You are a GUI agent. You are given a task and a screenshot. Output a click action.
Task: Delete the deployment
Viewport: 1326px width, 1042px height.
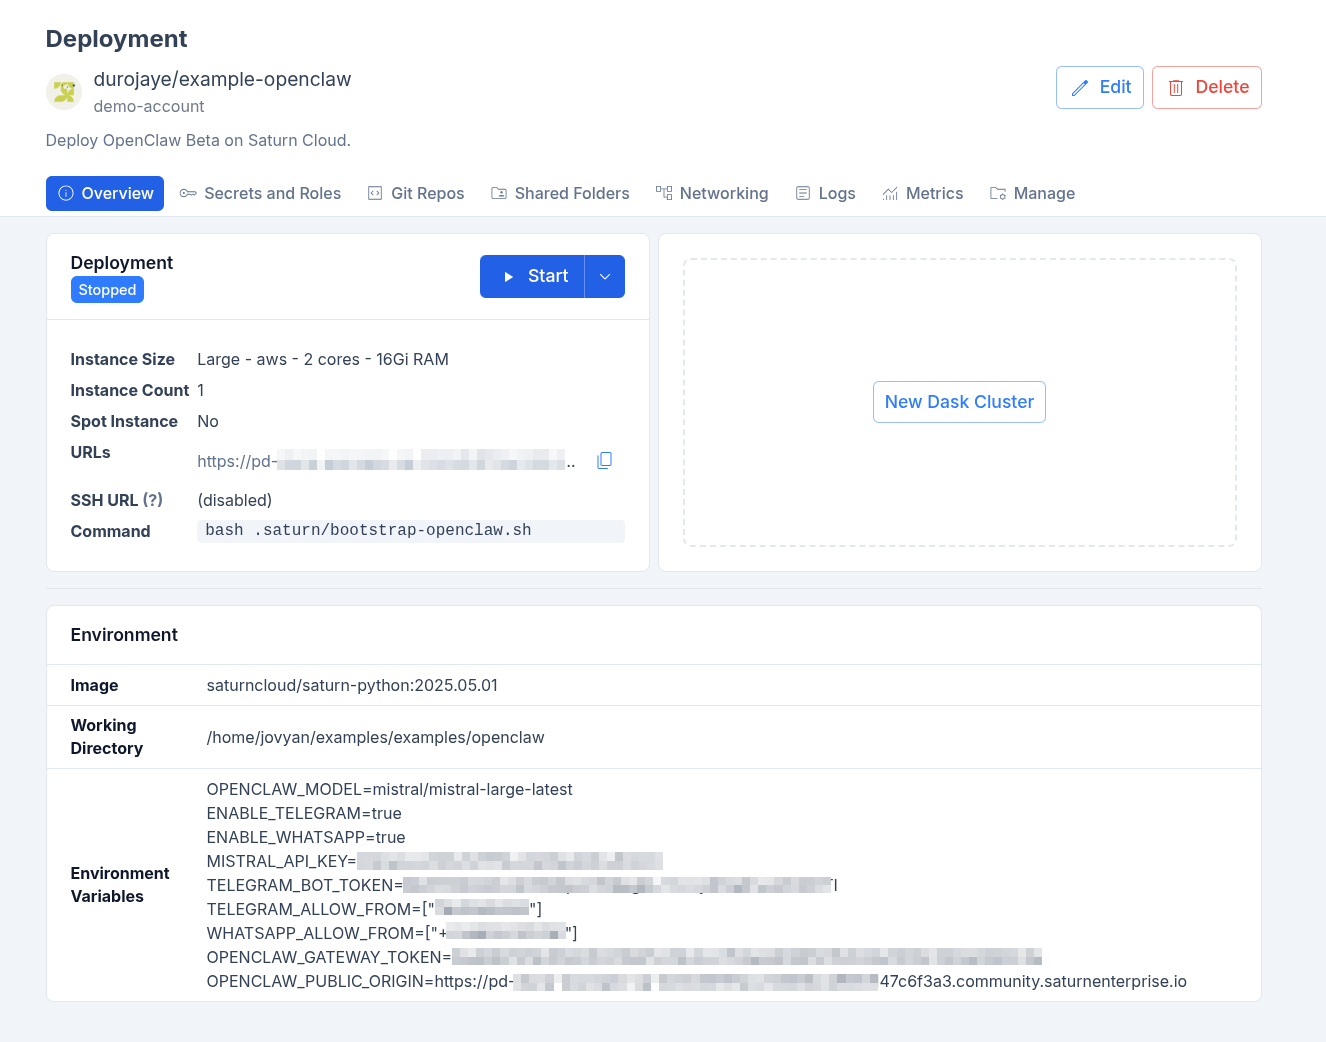tap(1207, 88)
